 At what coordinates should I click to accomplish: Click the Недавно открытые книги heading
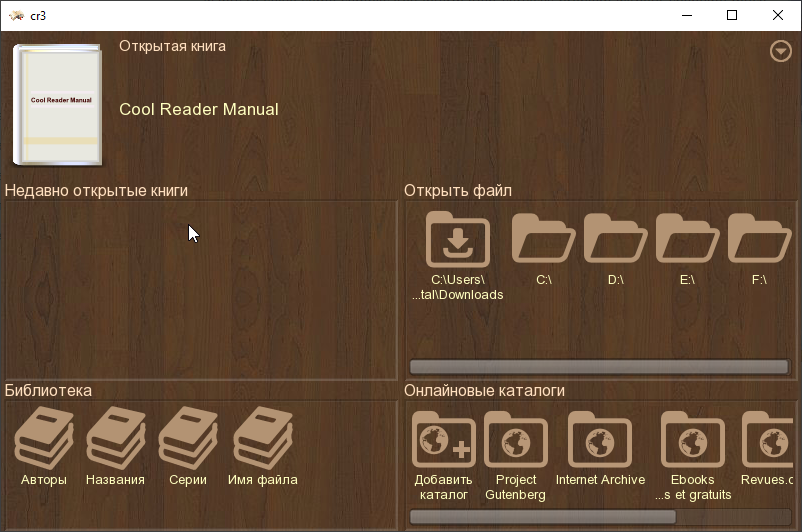tap(96, 191)
